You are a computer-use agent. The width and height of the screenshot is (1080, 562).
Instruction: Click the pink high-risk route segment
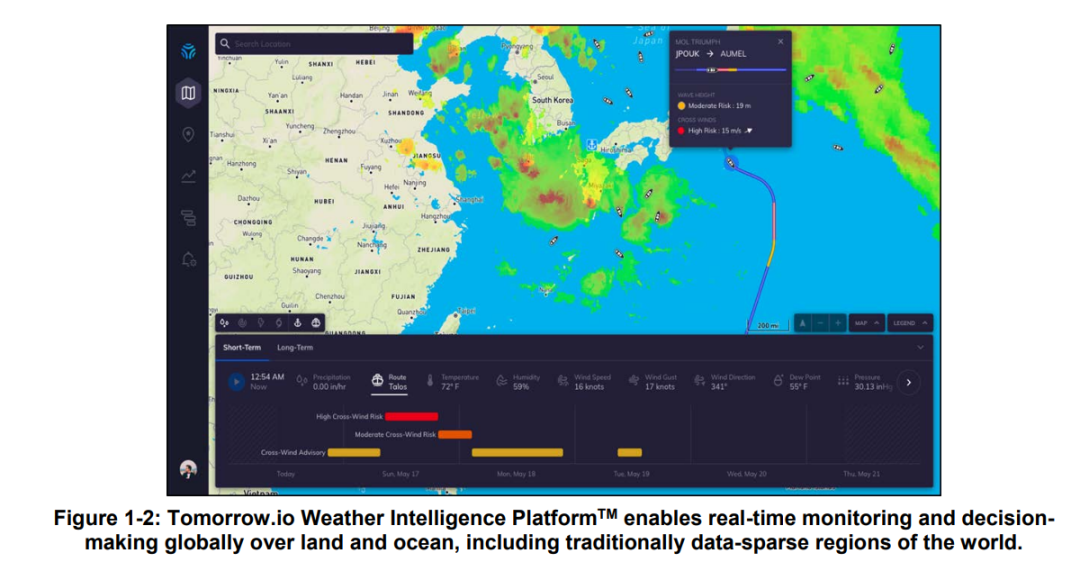[x=774, y=220]
